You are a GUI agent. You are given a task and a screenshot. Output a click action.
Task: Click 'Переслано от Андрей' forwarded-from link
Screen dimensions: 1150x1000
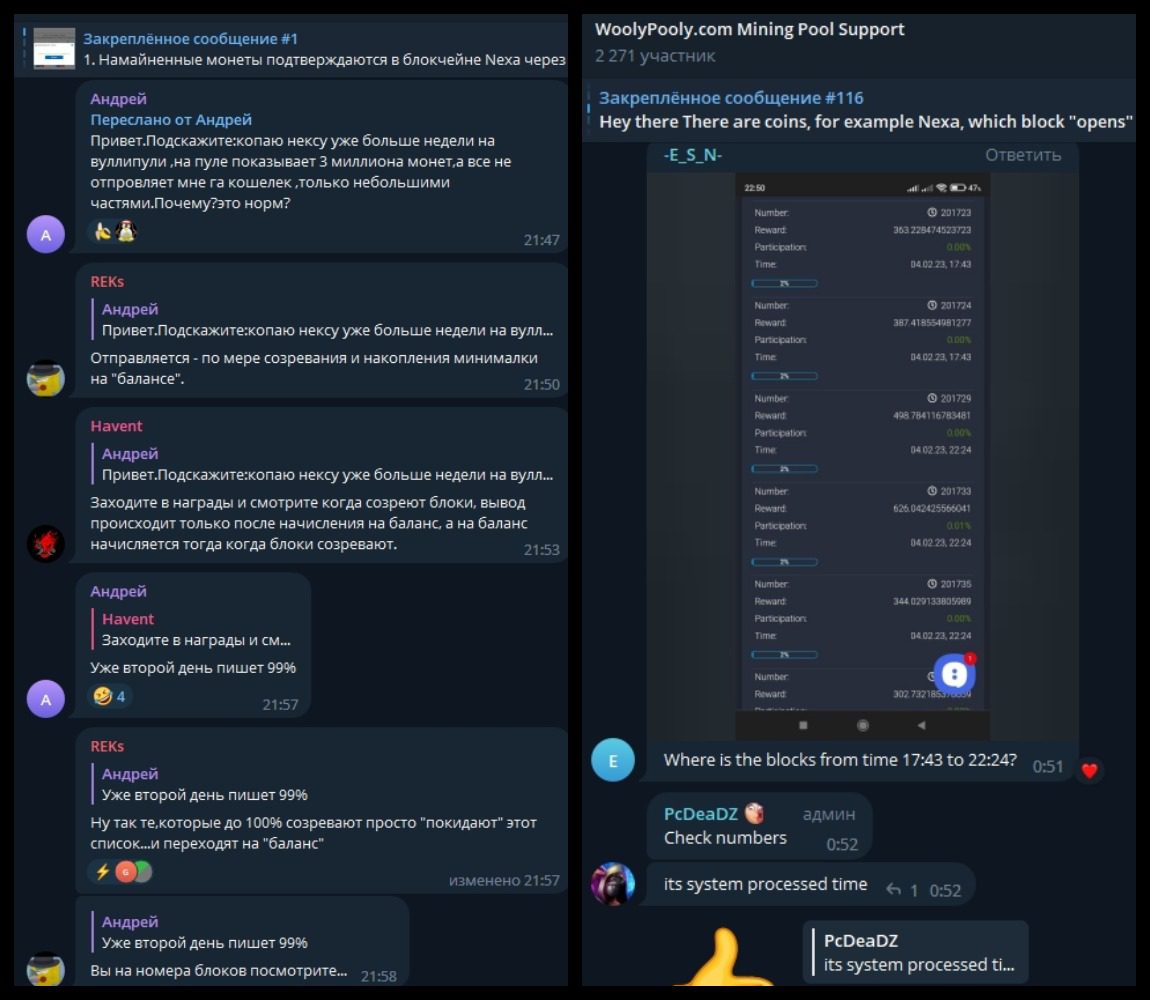171,120
